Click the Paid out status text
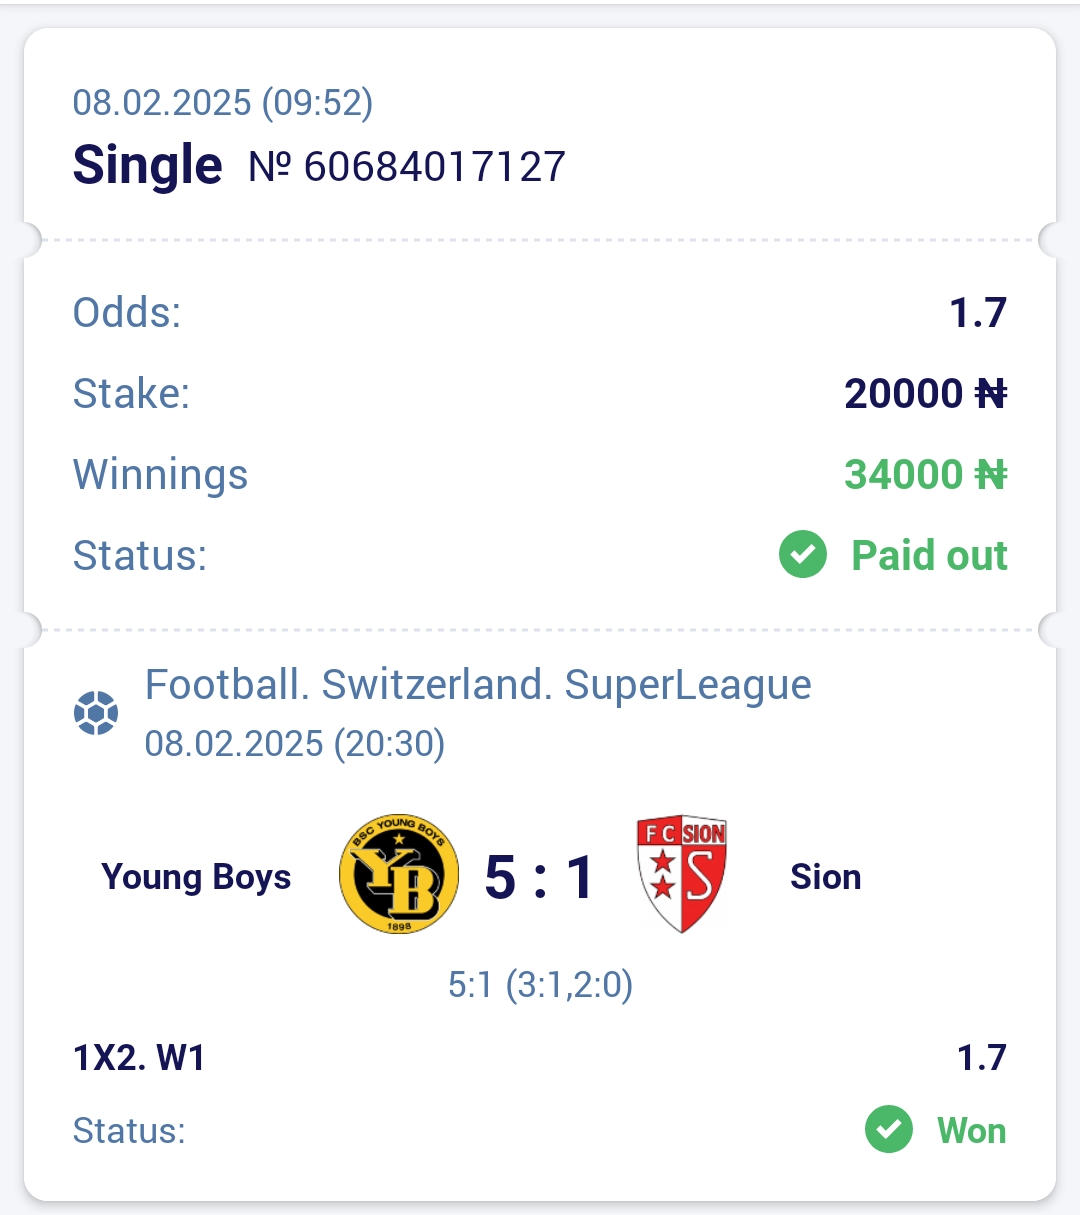Image resolution: width=1080 pixels, height=1215 pixels. tap(929, 555)
